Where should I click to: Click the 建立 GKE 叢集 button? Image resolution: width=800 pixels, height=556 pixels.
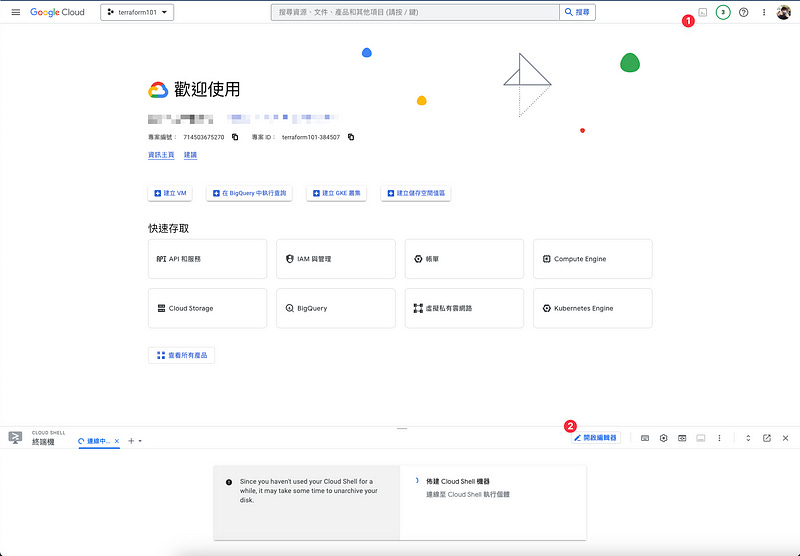336,193
